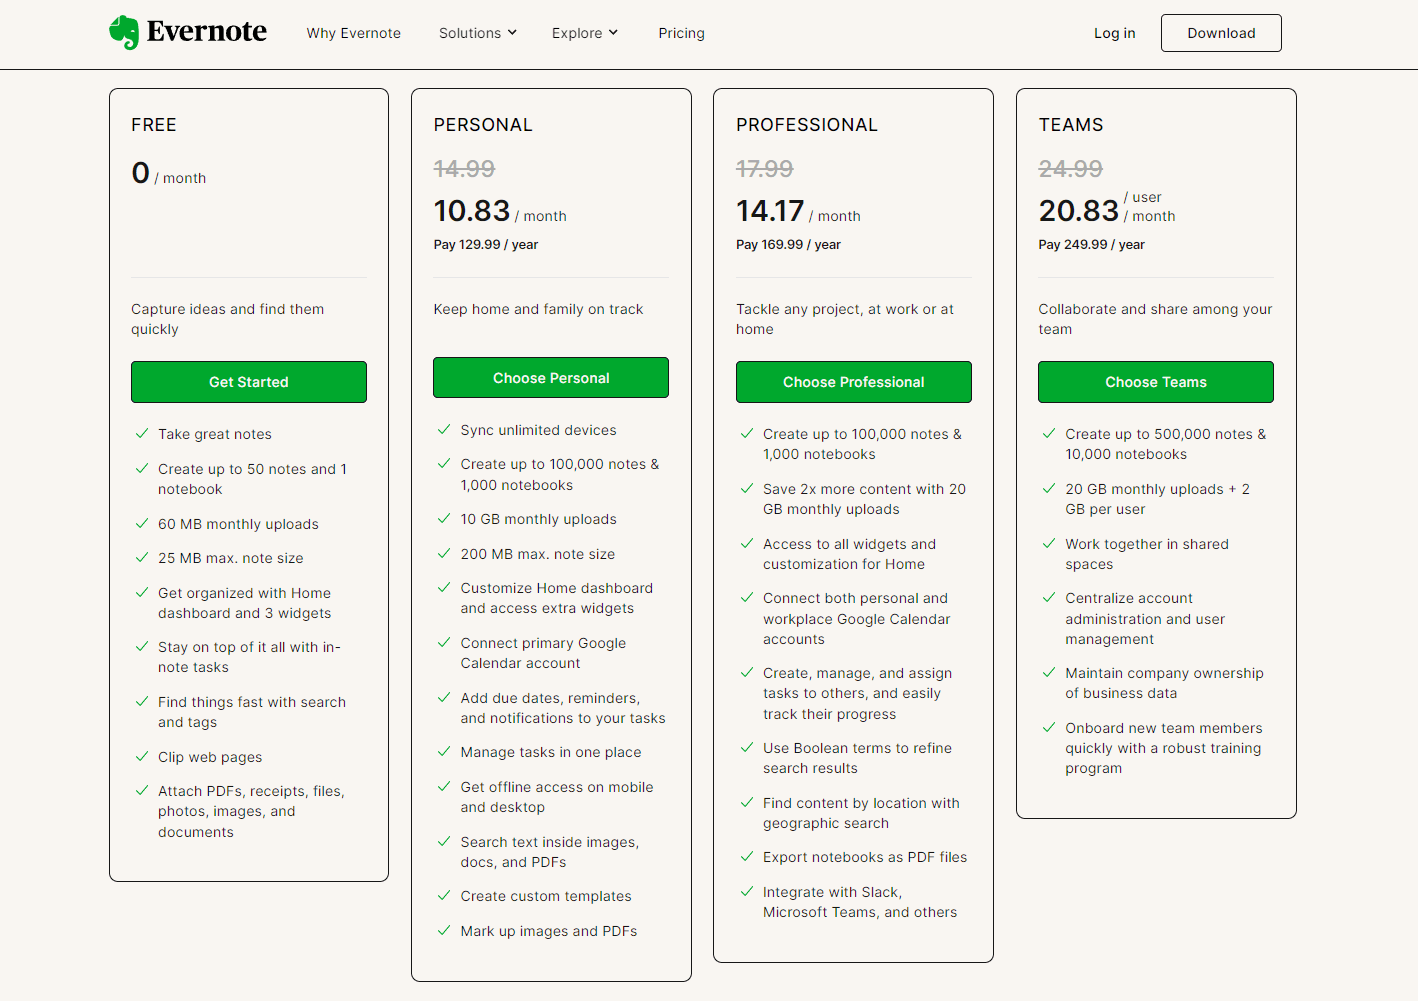This screenshot has height=1001, width=1418.
Task: Click the checkmark beside 'Centralize account administration'
Action: 1049,597
